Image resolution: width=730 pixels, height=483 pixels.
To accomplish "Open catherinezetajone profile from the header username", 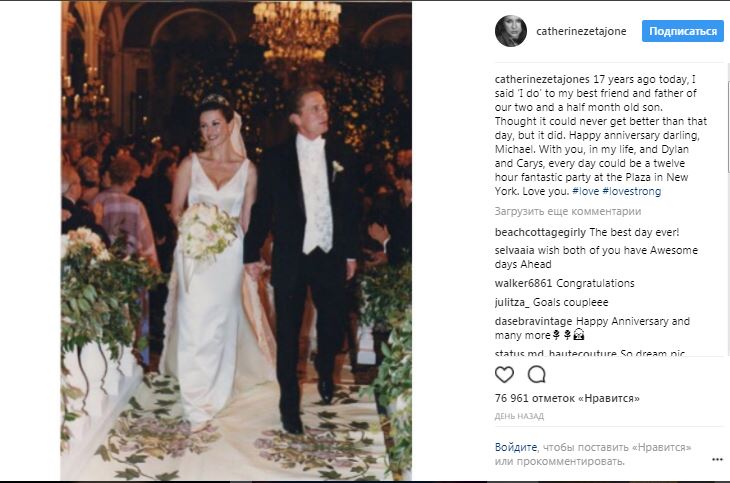I will tap(583, 31).
